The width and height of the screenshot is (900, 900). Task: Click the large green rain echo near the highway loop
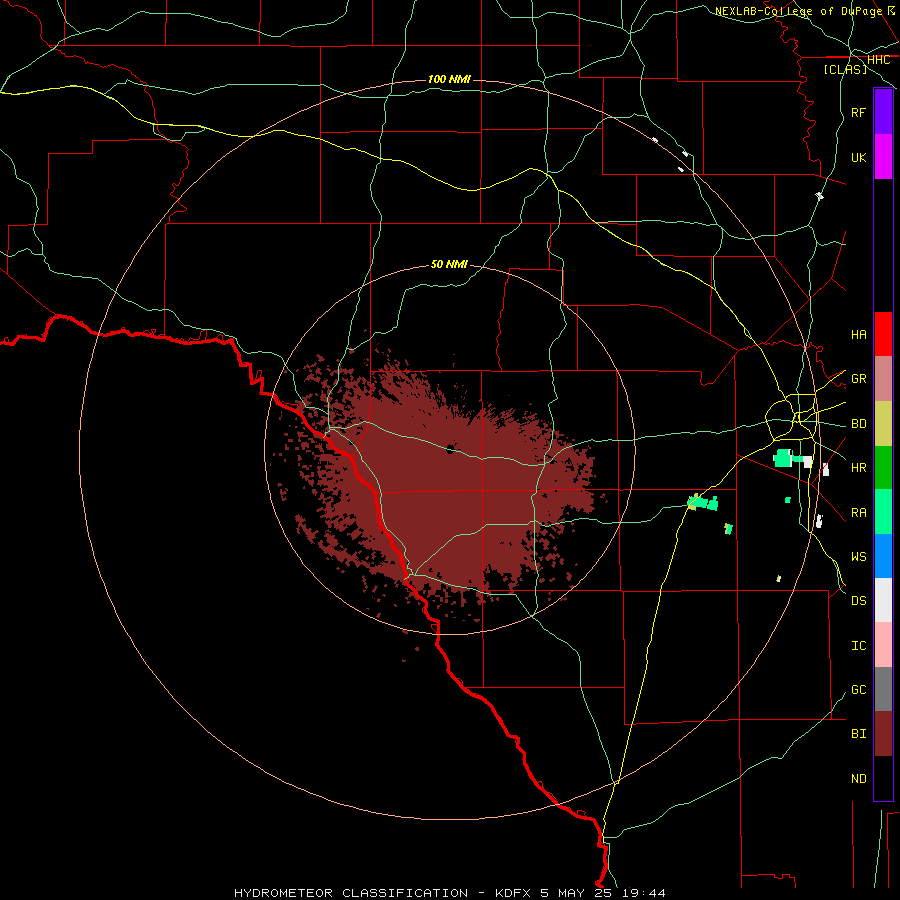coord(784,458)
